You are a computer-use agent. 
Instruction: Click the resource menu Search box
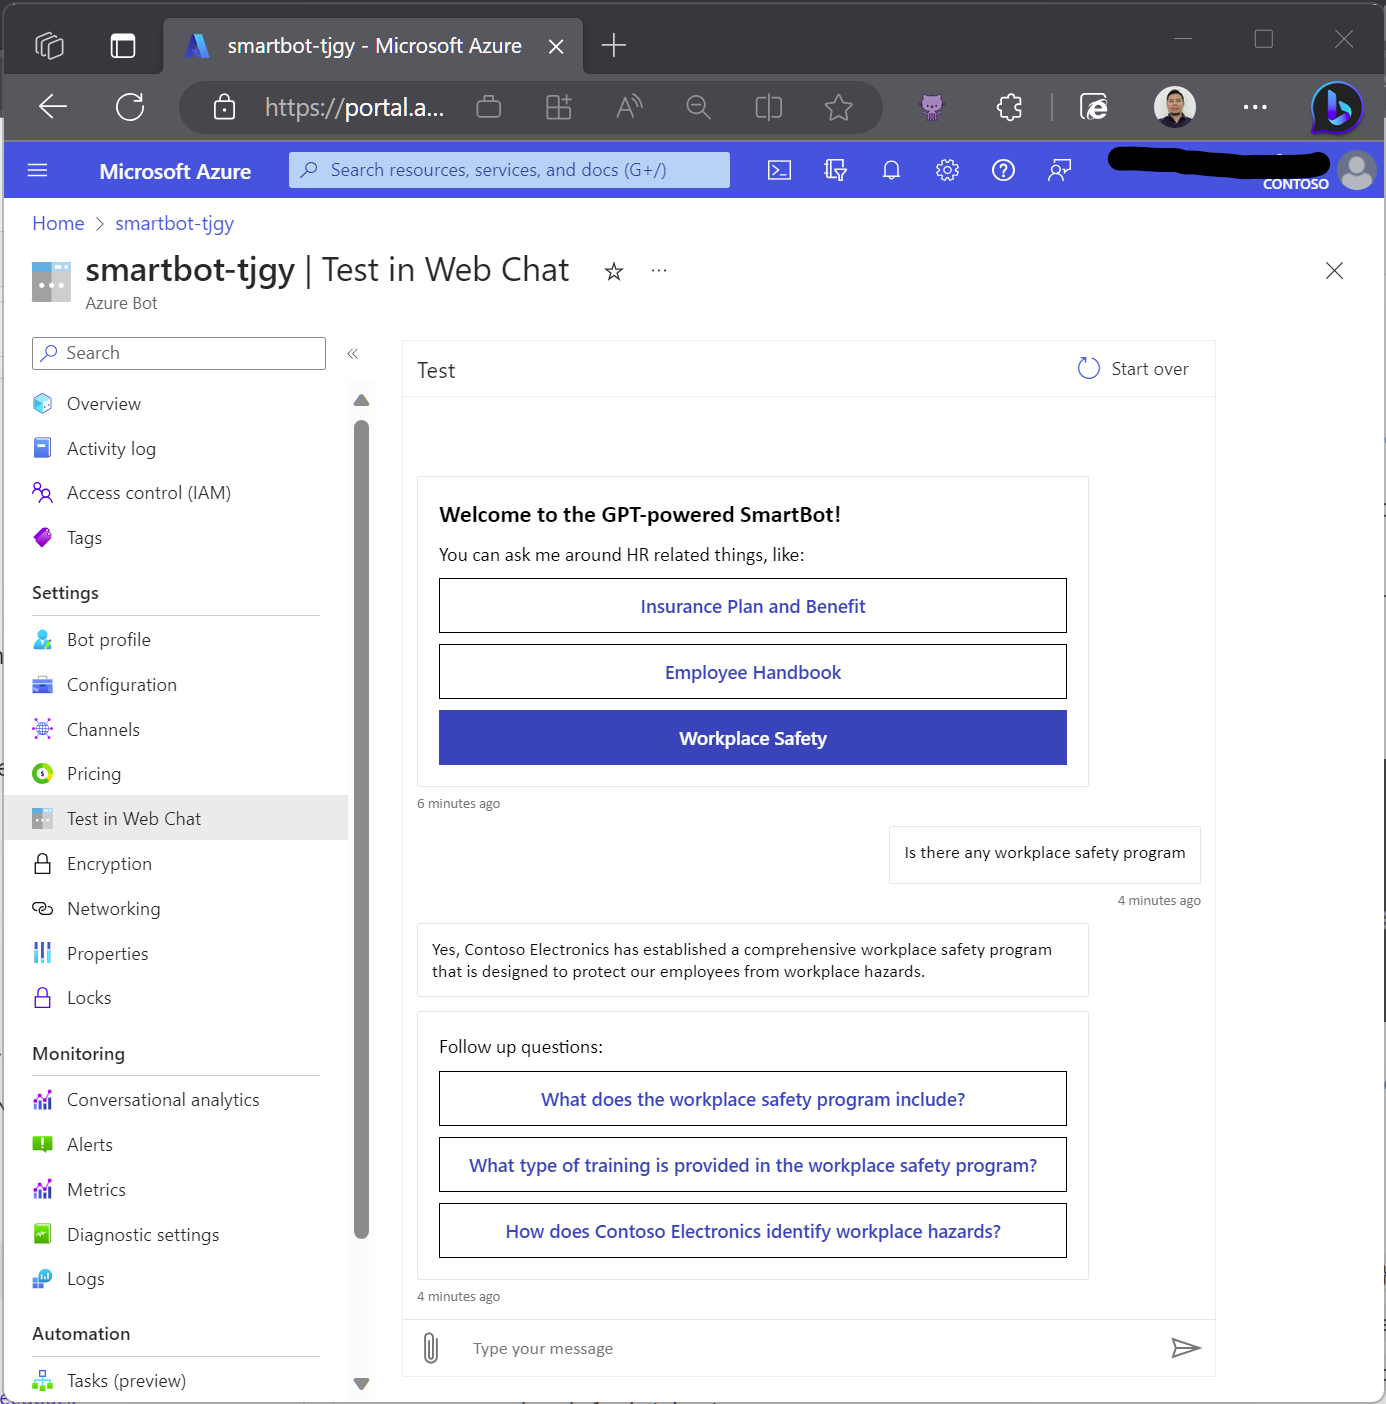[179, 353]
